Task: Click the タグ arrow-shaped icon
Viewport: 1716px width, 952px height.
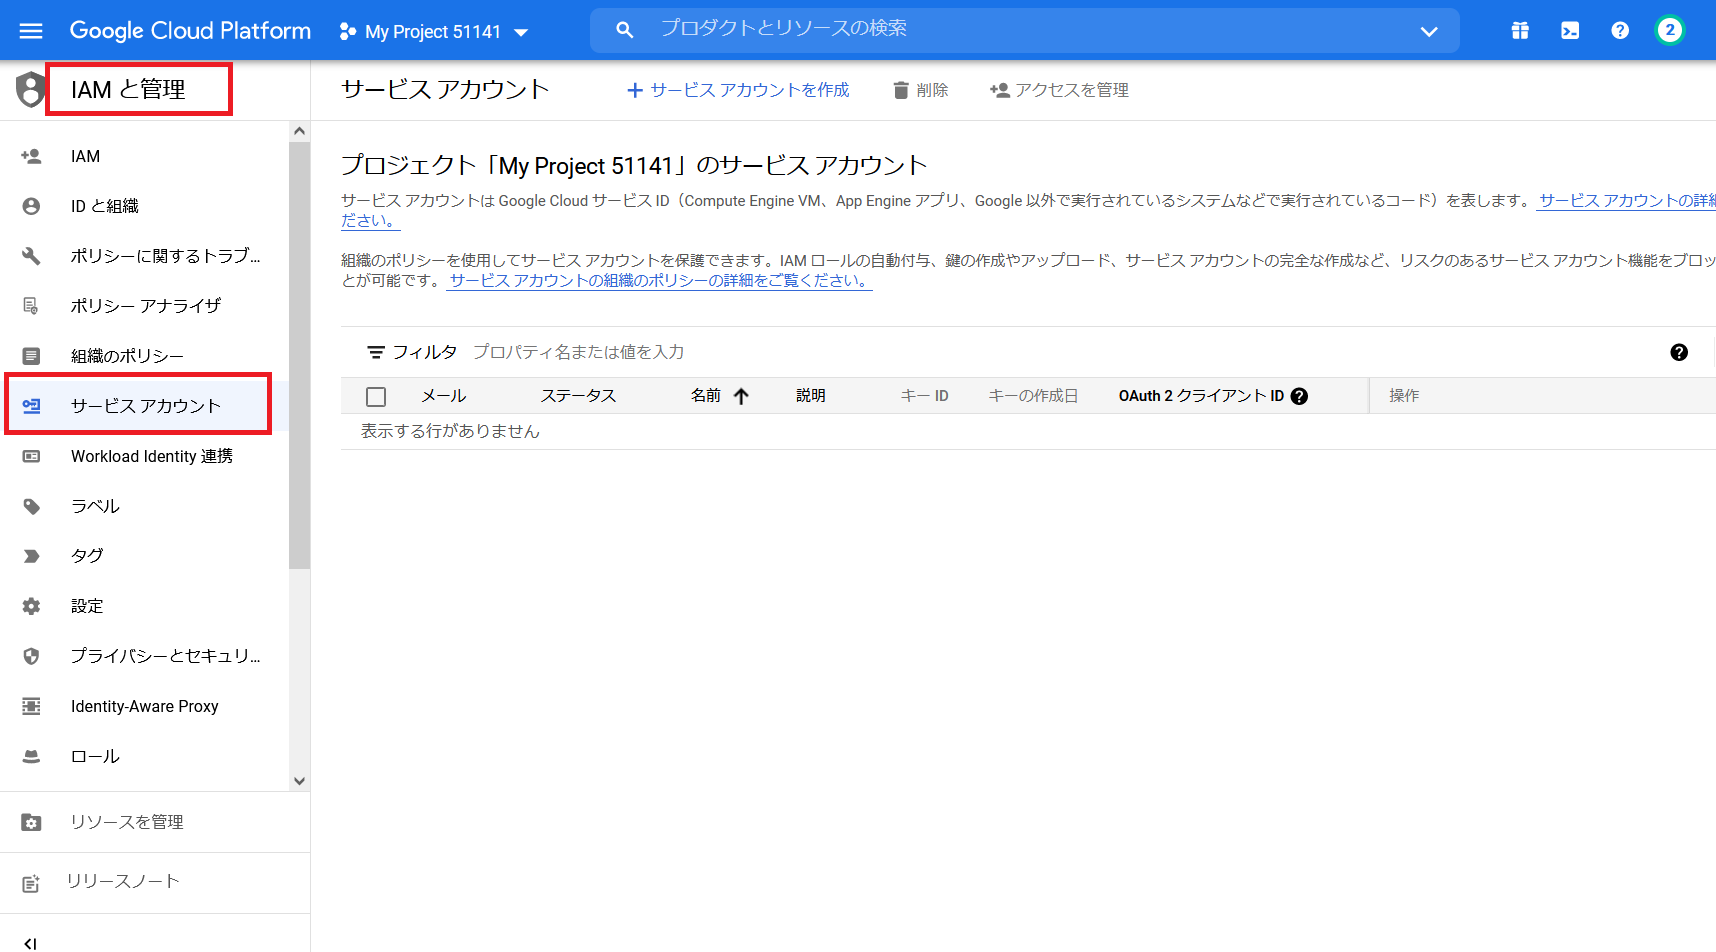Action: coord(31,556)
